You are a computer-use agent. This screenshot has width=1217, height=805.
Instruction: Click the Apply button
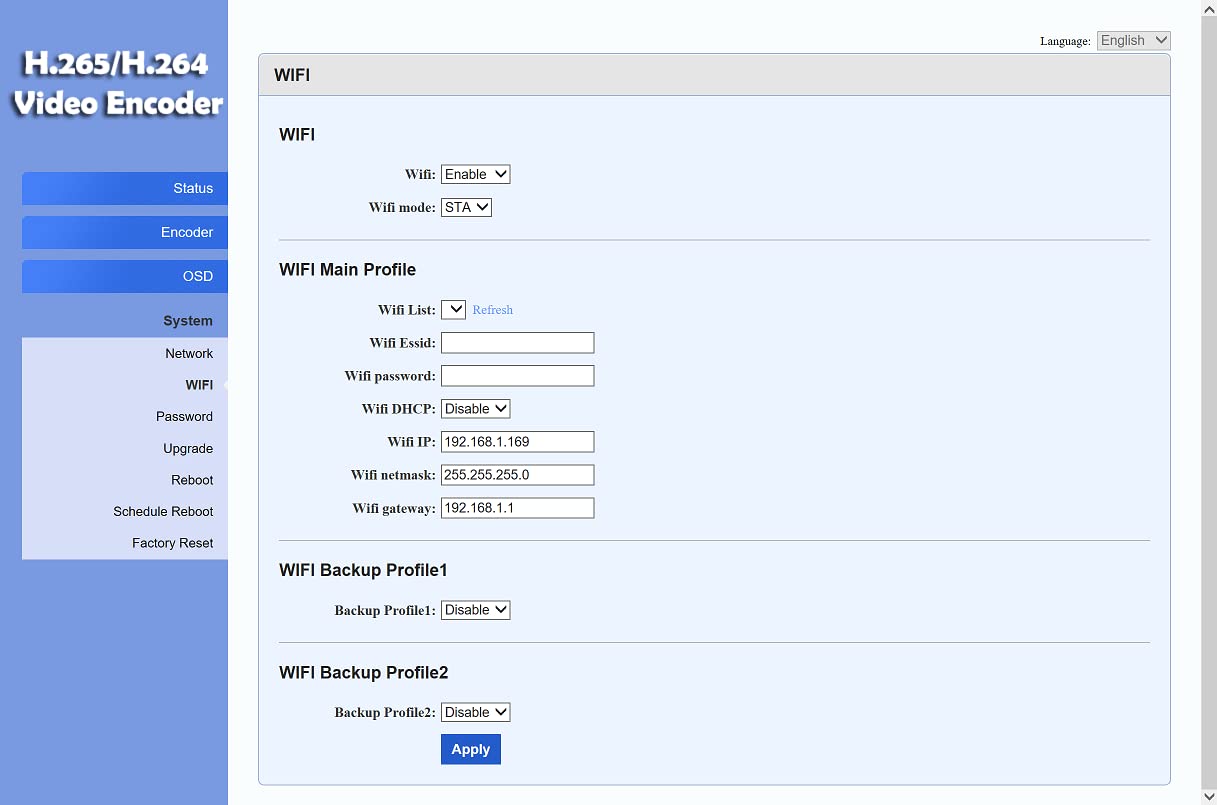[470, 749]
